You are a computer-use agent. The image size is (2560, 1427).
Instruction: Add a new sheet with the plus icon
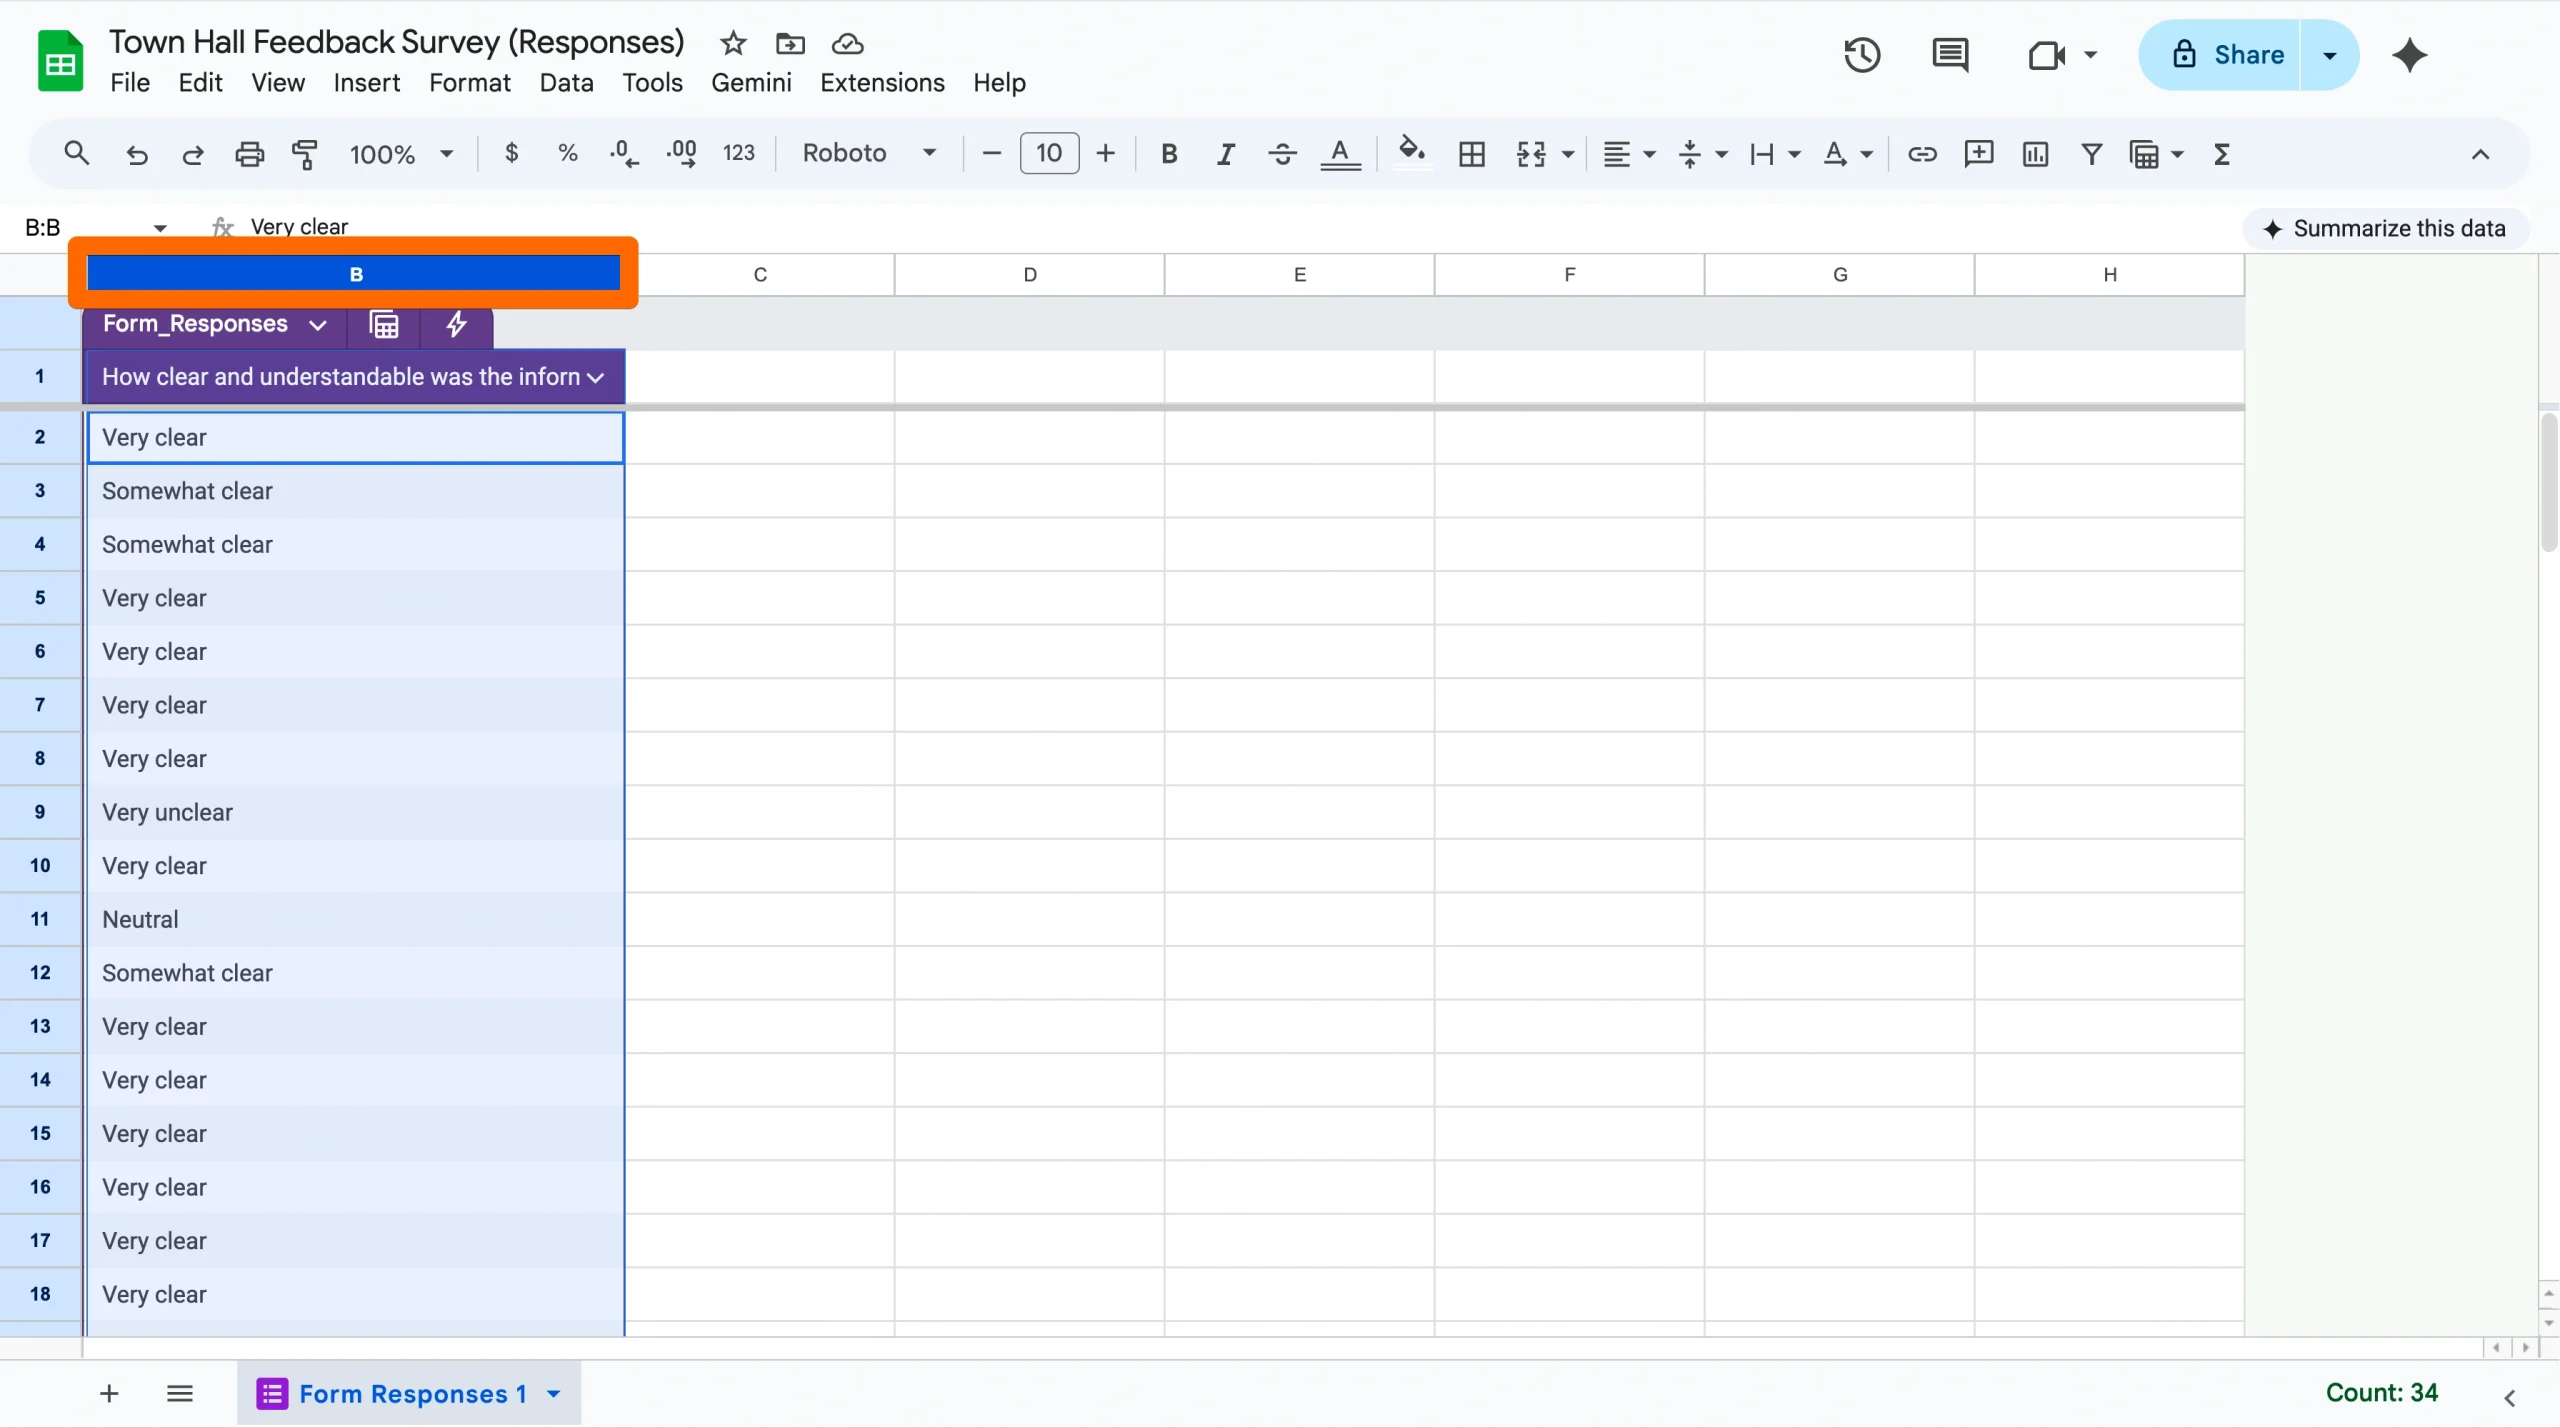[108, 1393]
